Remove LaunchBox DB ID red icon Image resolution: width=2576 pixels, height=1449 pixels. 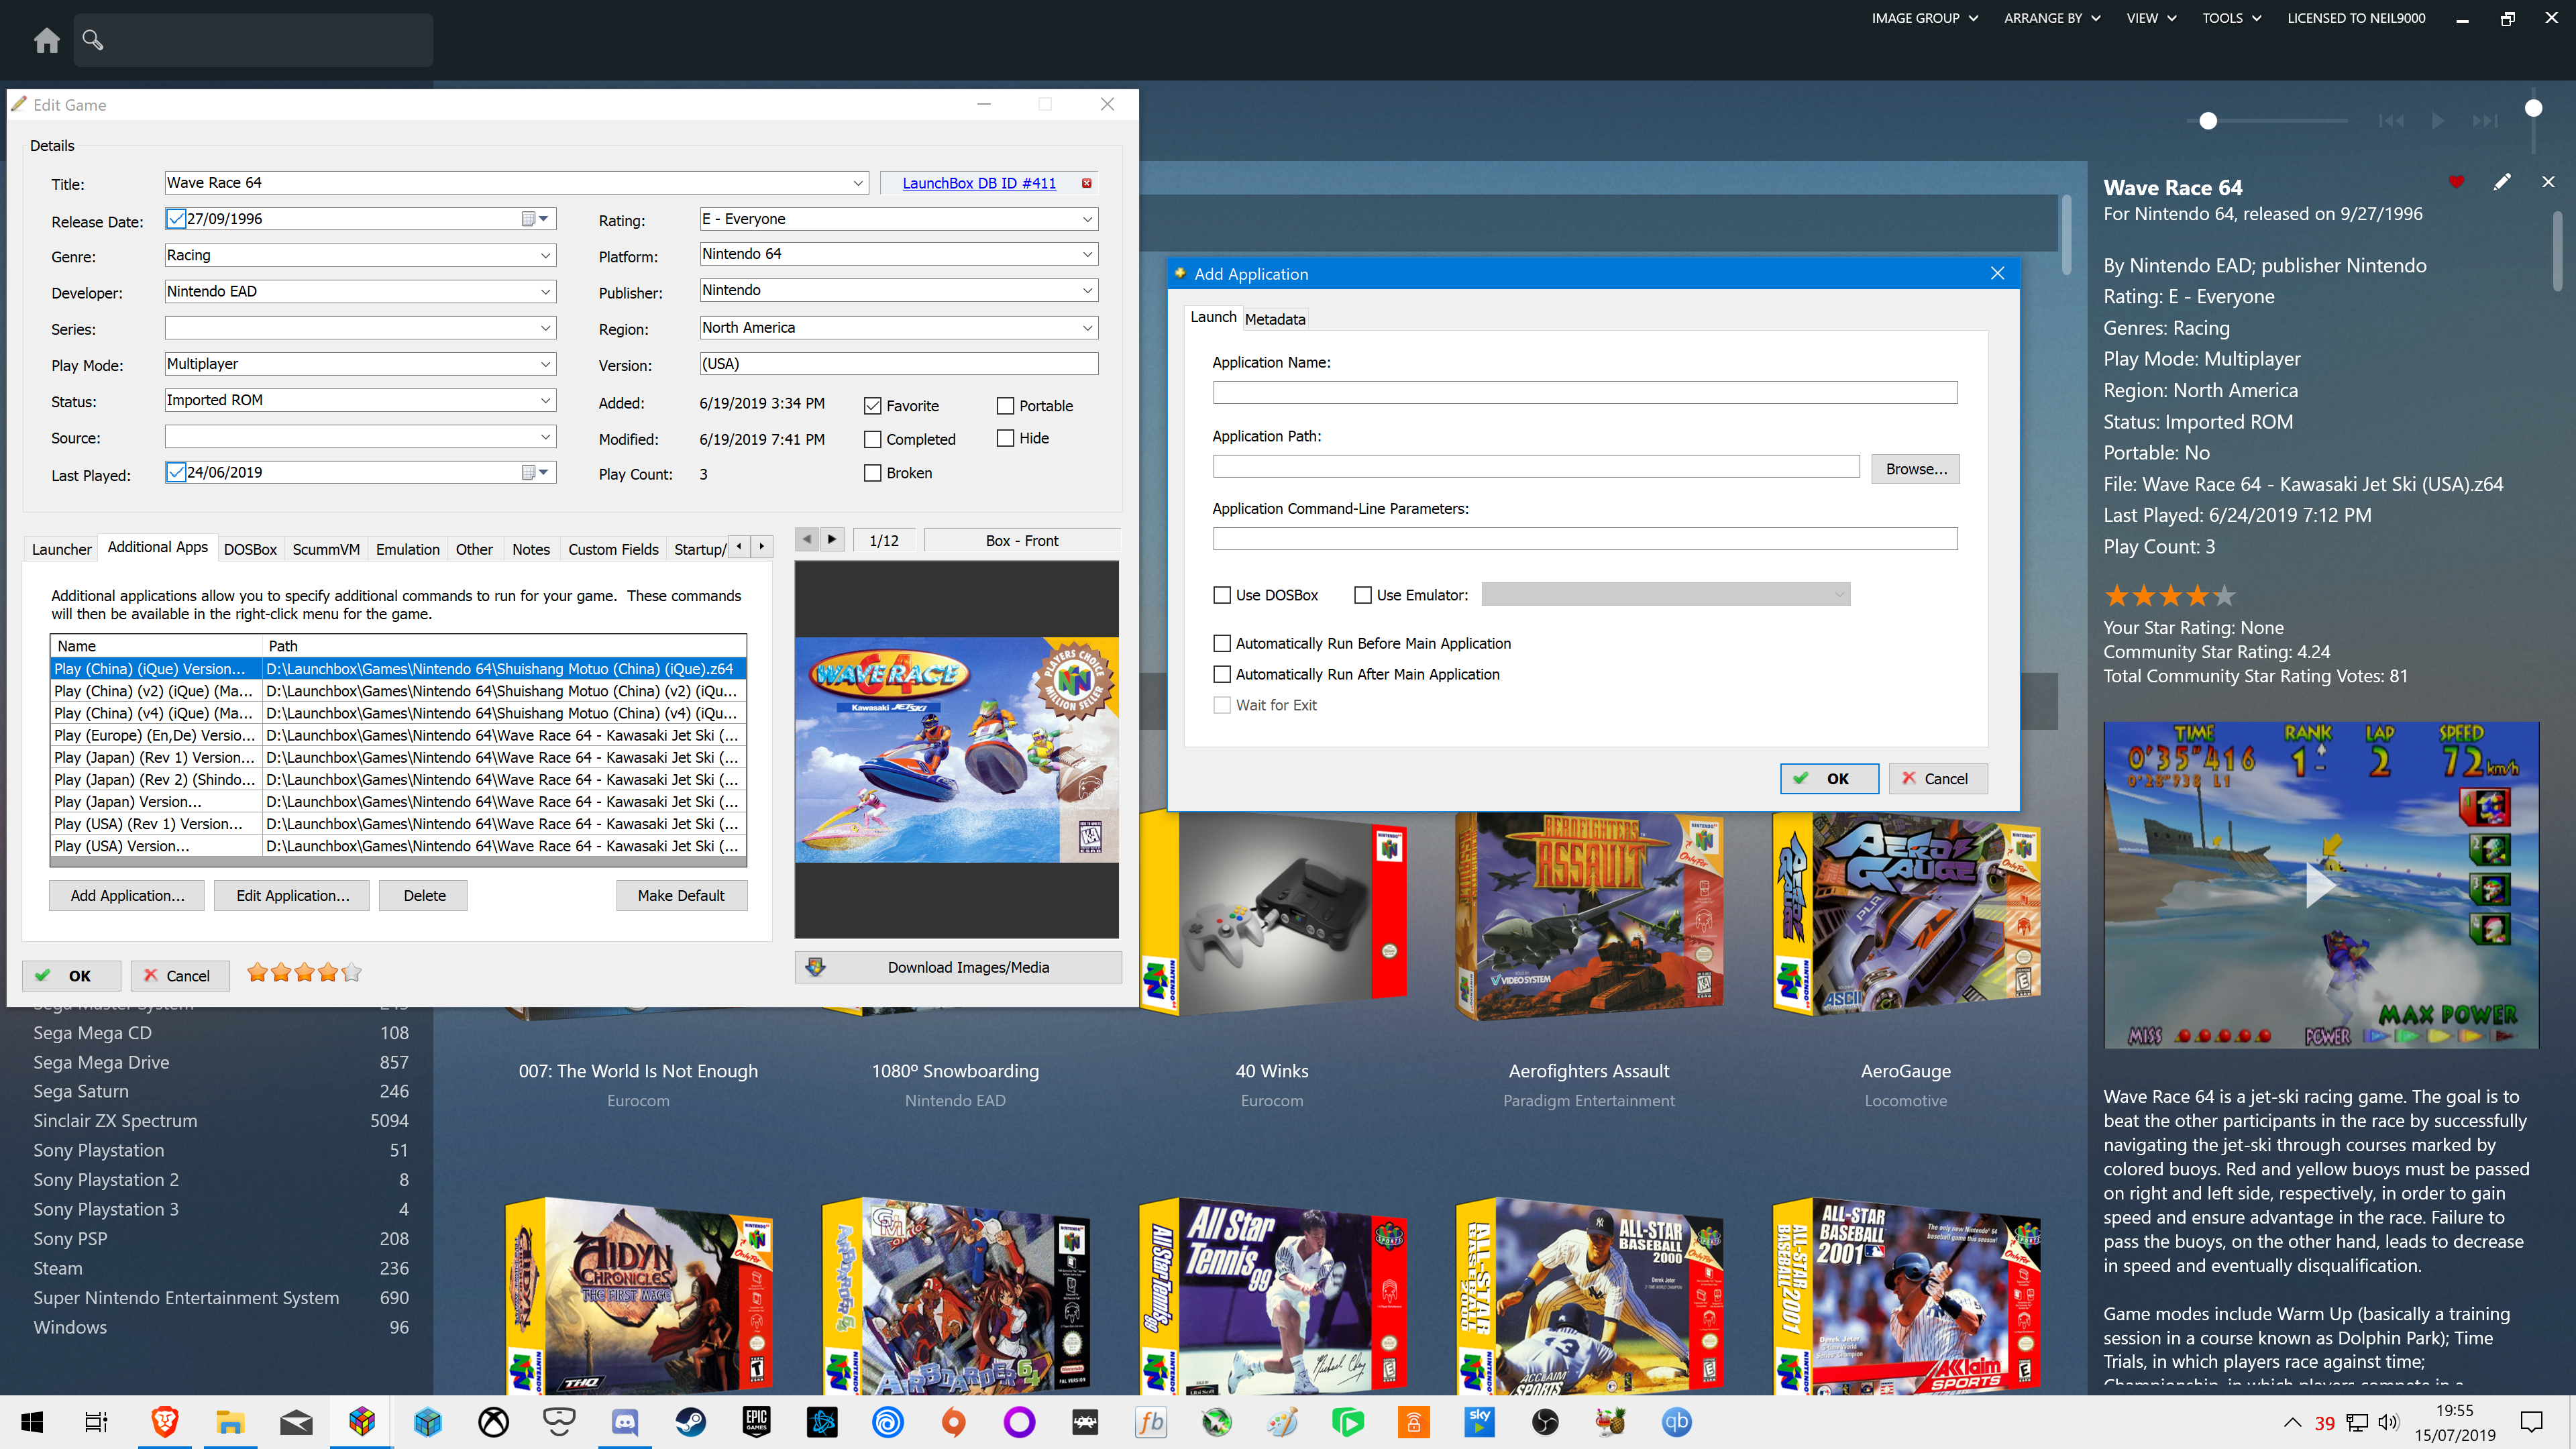tap(1087, 183)
